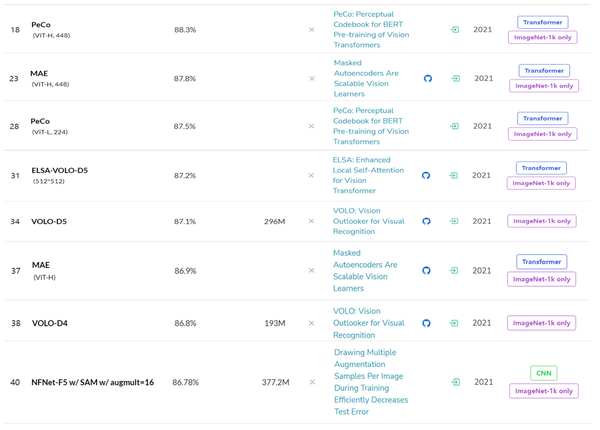The image size is (600, 430).
Task: Select the NFNet-F5 w/ SAM model name
Action: pyautogui.click(x=93, y=382)
